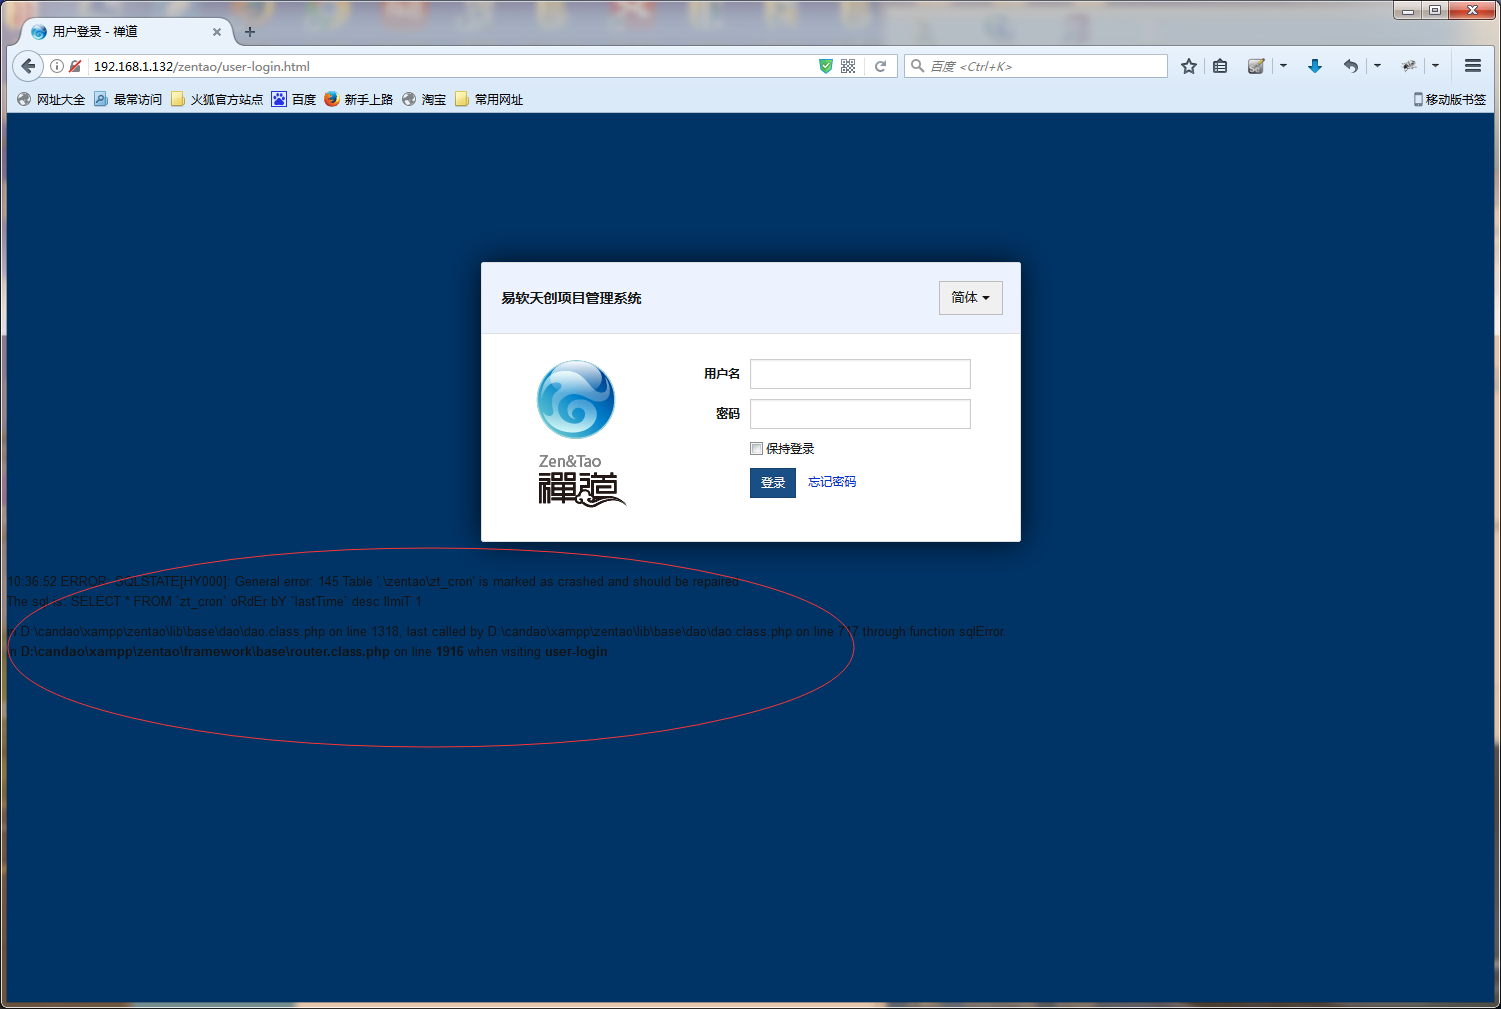The height and width of the screenshot is (1009, 1501).
Task: Focus the 密码 password field
Action: [x=860, y=414]
